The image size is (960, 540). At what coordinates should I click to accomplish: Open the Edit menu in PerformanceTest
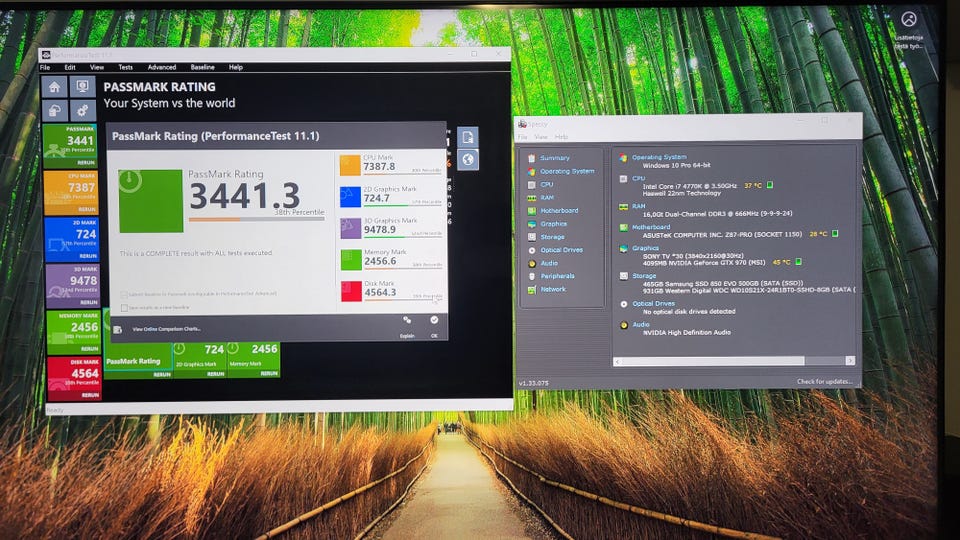(x=70, y=67)
